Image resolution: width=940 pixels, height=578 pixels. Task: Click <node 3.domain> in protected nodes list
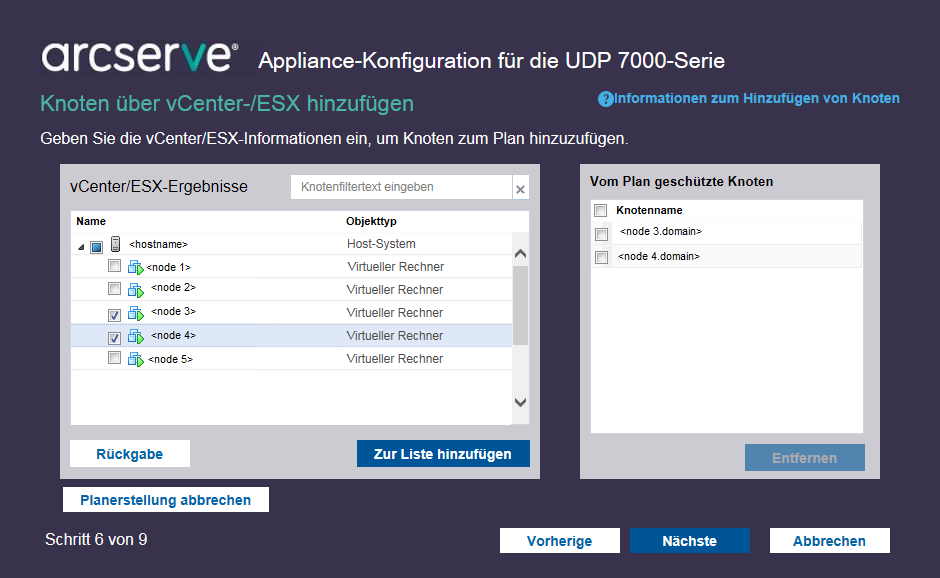pos(661,231)
